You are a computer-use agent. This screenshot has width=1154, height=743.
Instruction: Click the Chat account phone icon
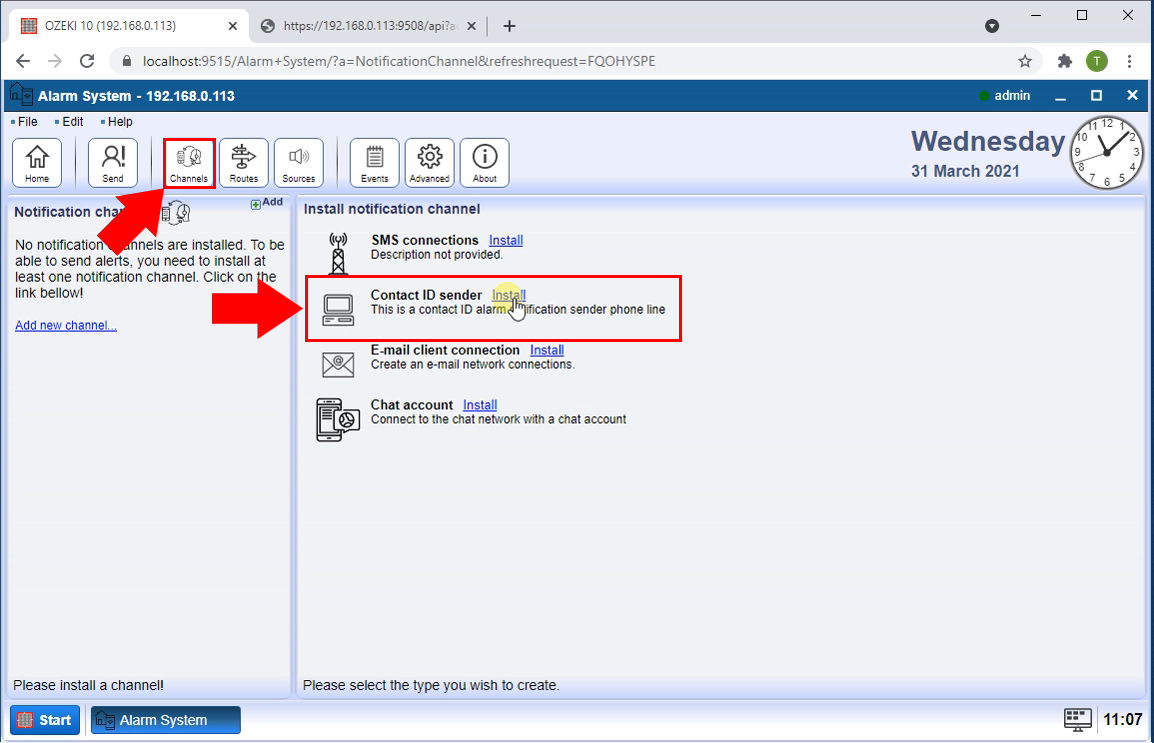click(338, 420)
